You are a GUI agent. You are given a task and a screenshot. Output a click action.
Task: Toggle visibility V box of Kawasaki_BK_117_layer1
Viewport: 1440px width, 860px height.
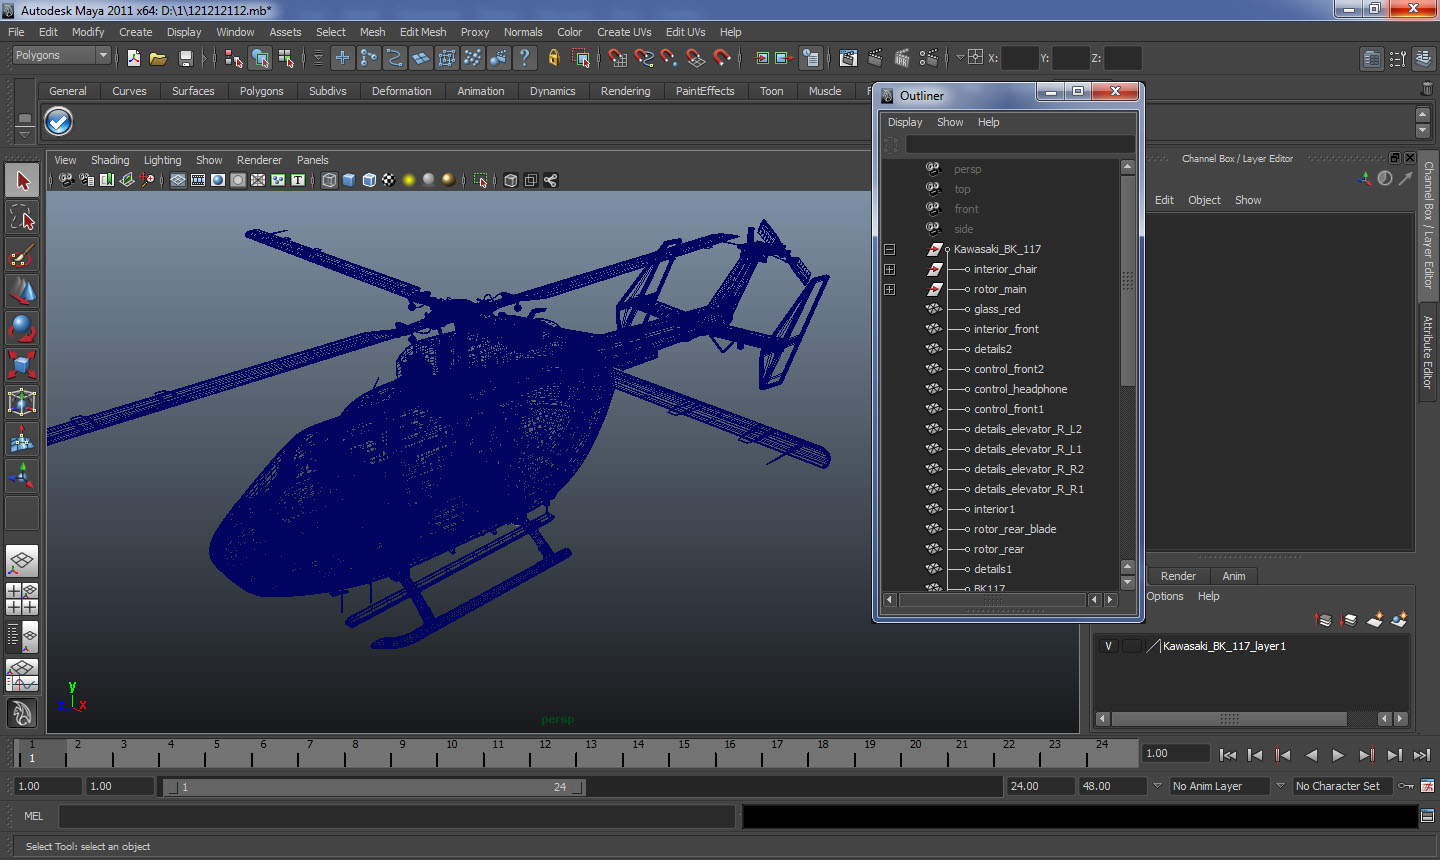(x=1108, y=646)
